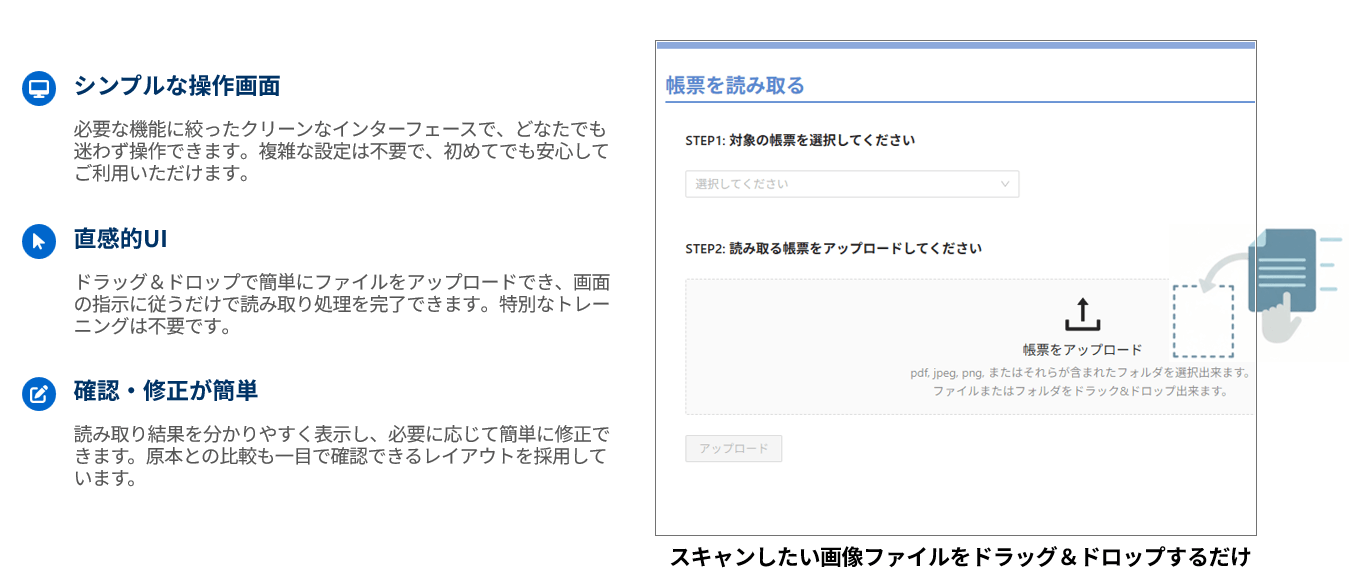The width and height of the screenshot is (1352, 588).
Task: Click the pdf, jpeg, png supported formats hint text
Action: [1080, 373]
